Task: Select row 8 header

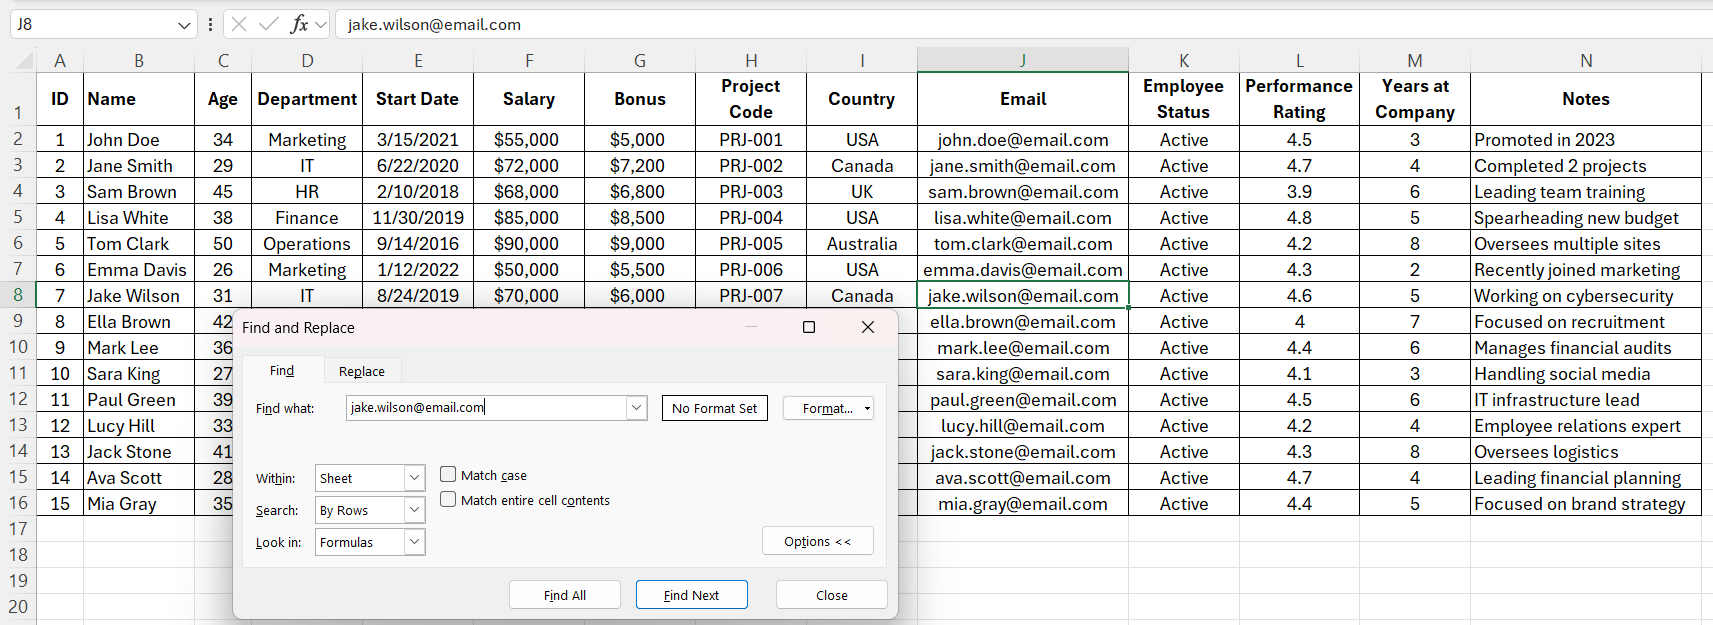Action: 18,295
